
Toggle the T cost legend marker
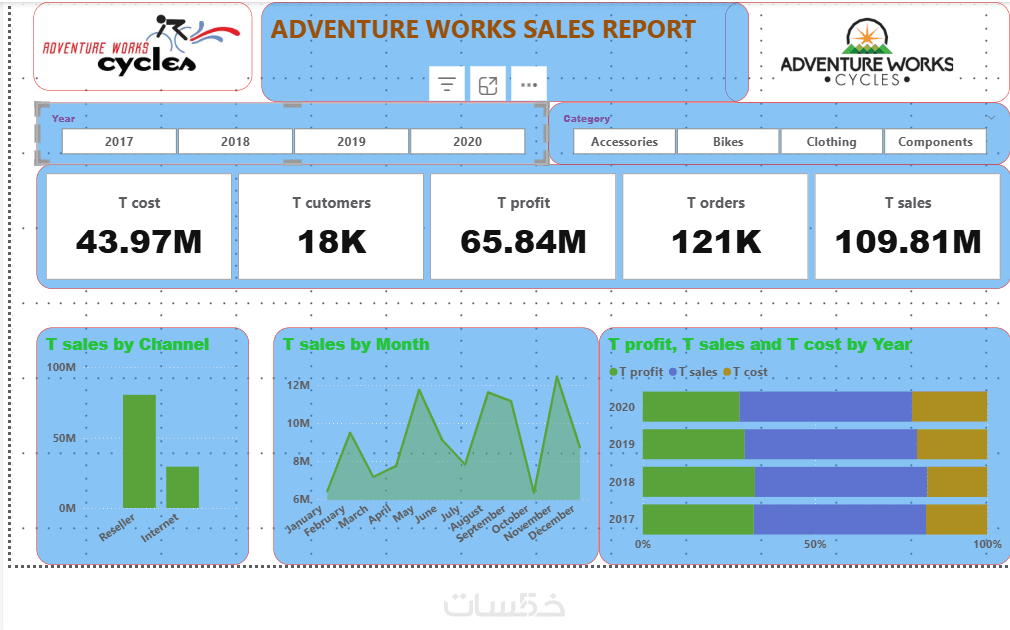[727, 372]
